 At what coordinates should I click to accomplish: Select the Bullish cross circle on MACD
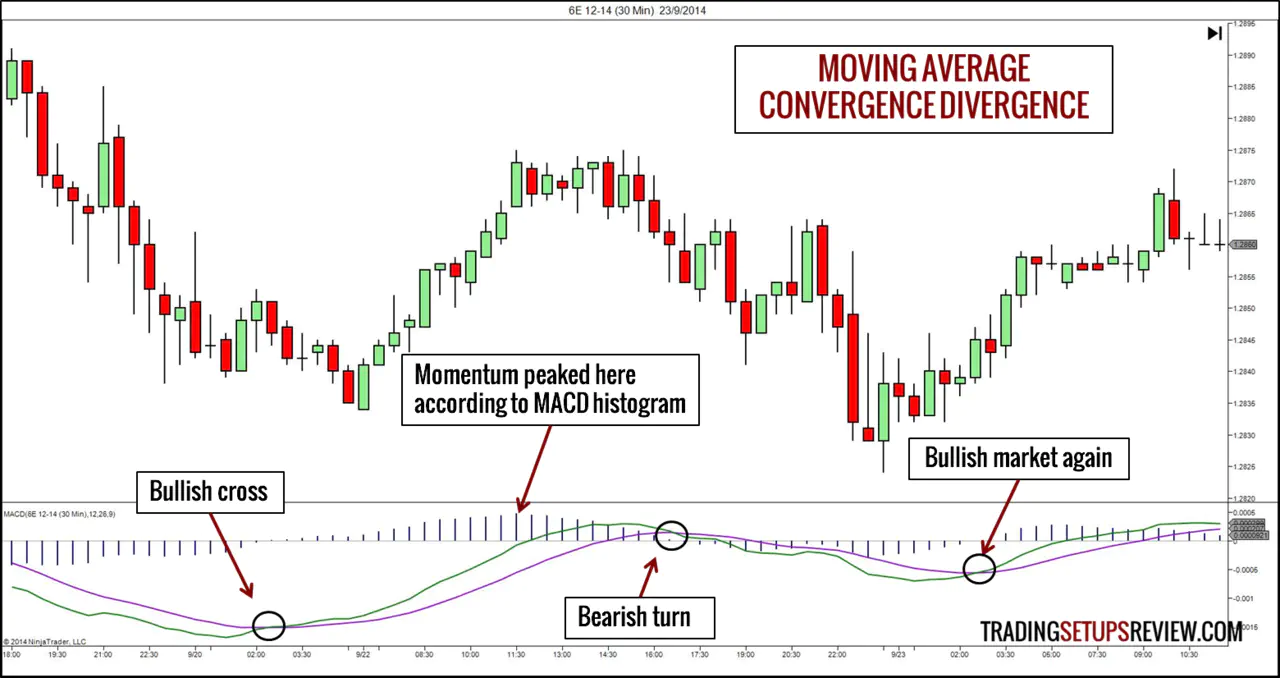click(x=269, y=625)
